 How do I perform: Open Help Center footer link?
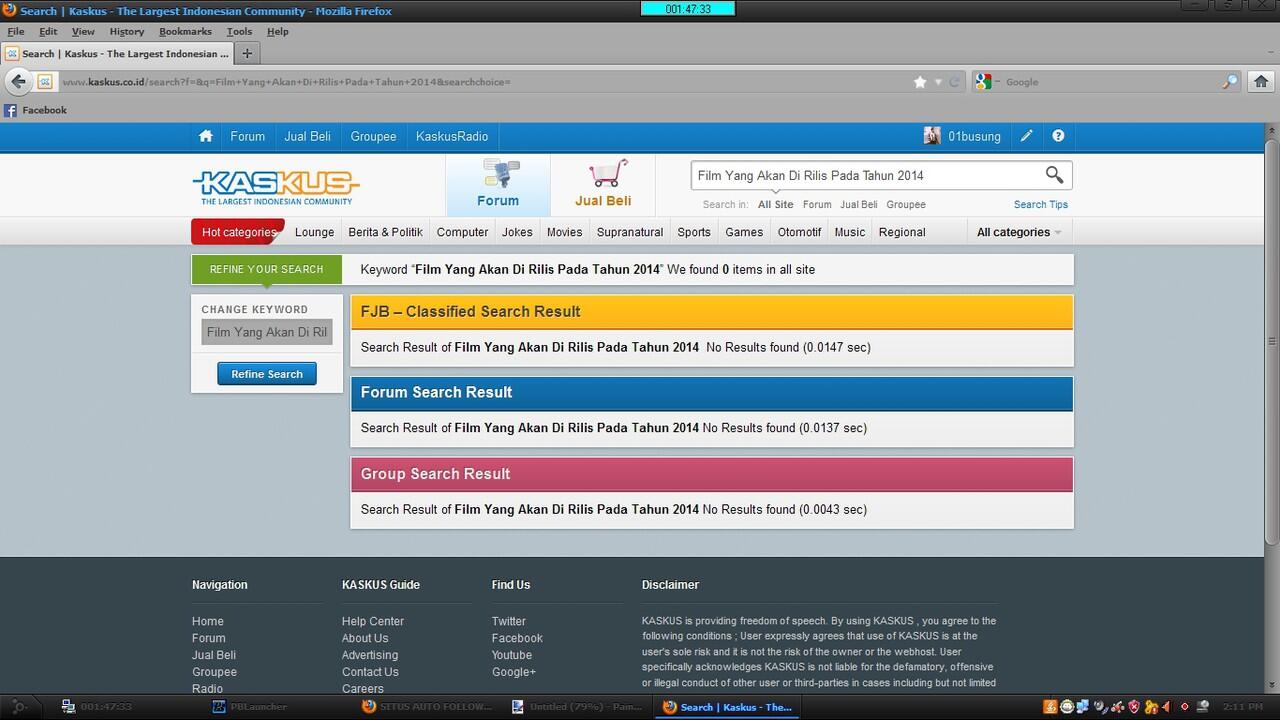373,621
